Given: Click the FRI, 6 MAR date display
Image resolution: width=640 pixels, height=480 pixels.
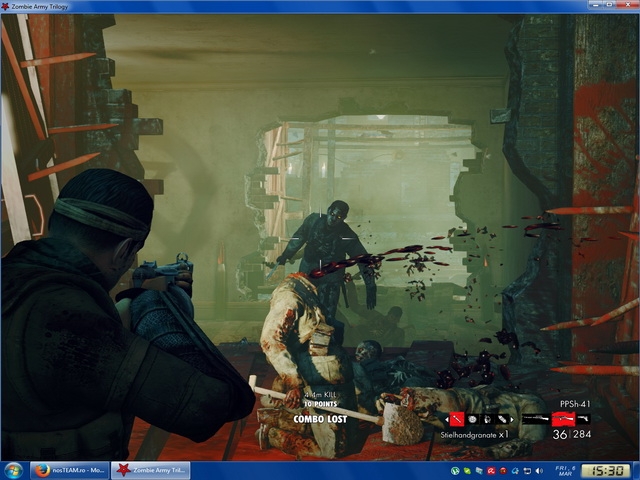Looking at the screenshot, I should click(x=565, y=471).
